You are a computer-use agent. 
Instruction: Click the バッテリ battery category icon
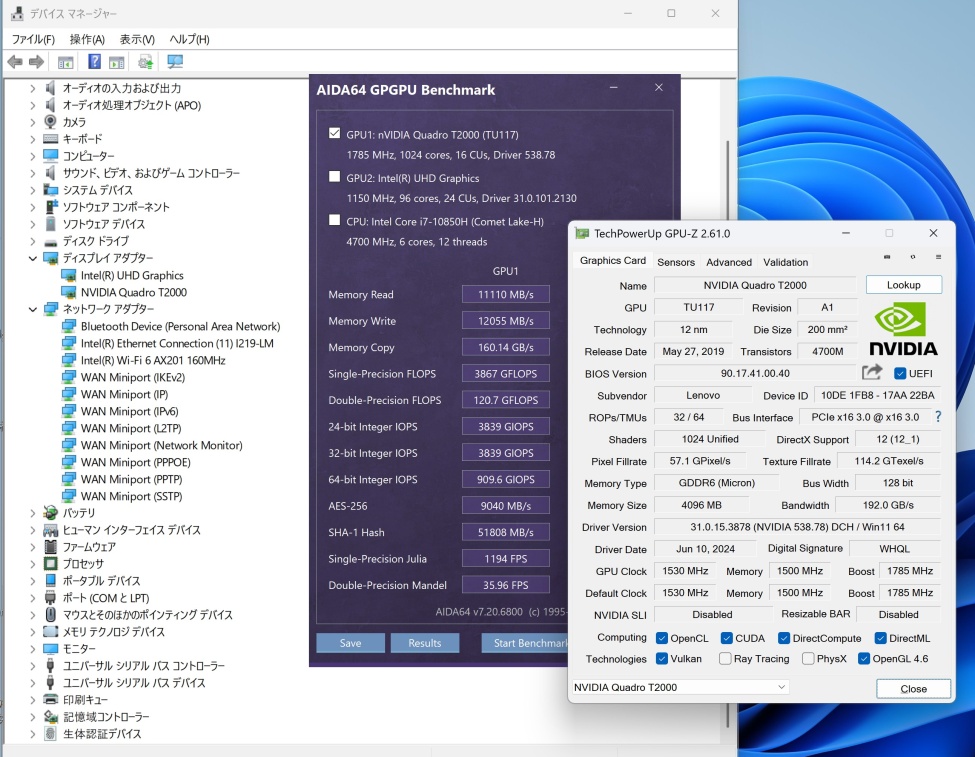(x=50, y=513)
